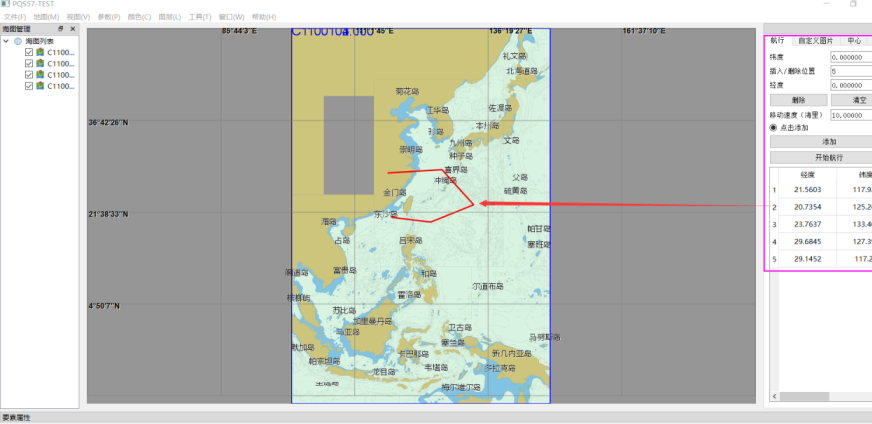Click the 删除 button
The height and width of the screenshot is (424, 872).
tap(798, 100)
